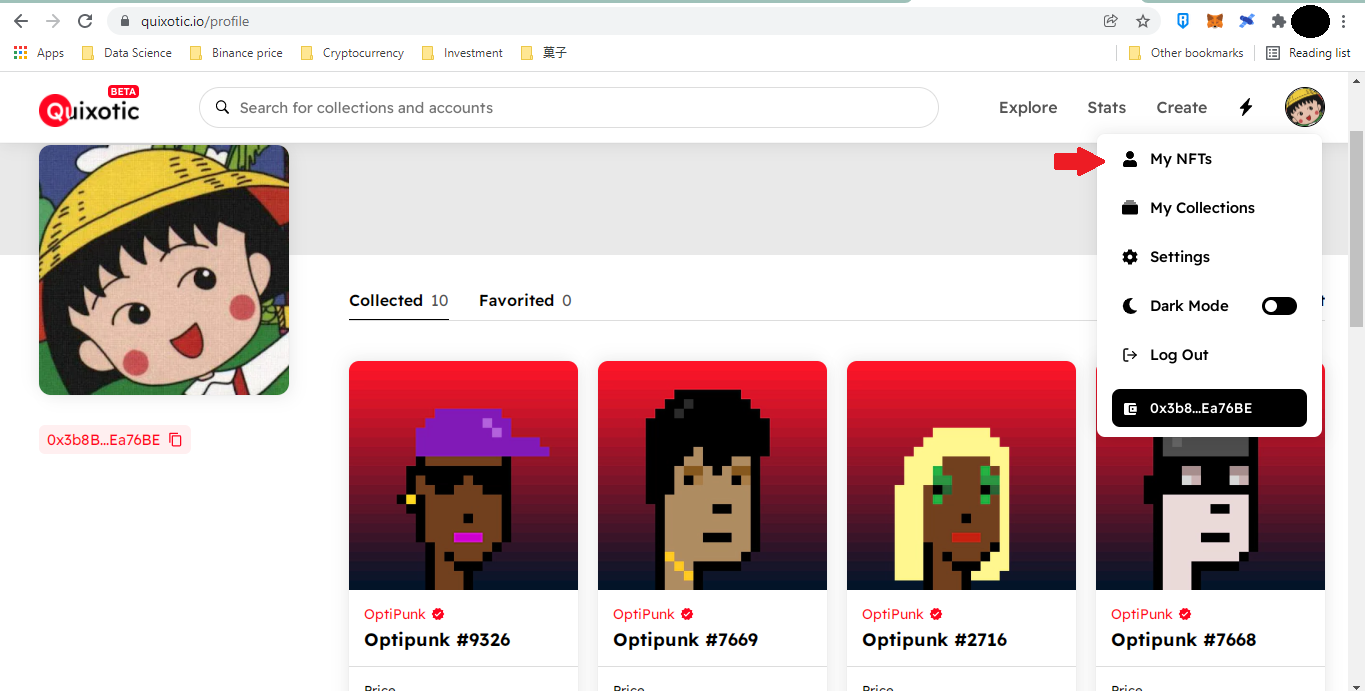Focus the collections and accounts search box
Screen dimensions: 1365x691
point(568,107)
